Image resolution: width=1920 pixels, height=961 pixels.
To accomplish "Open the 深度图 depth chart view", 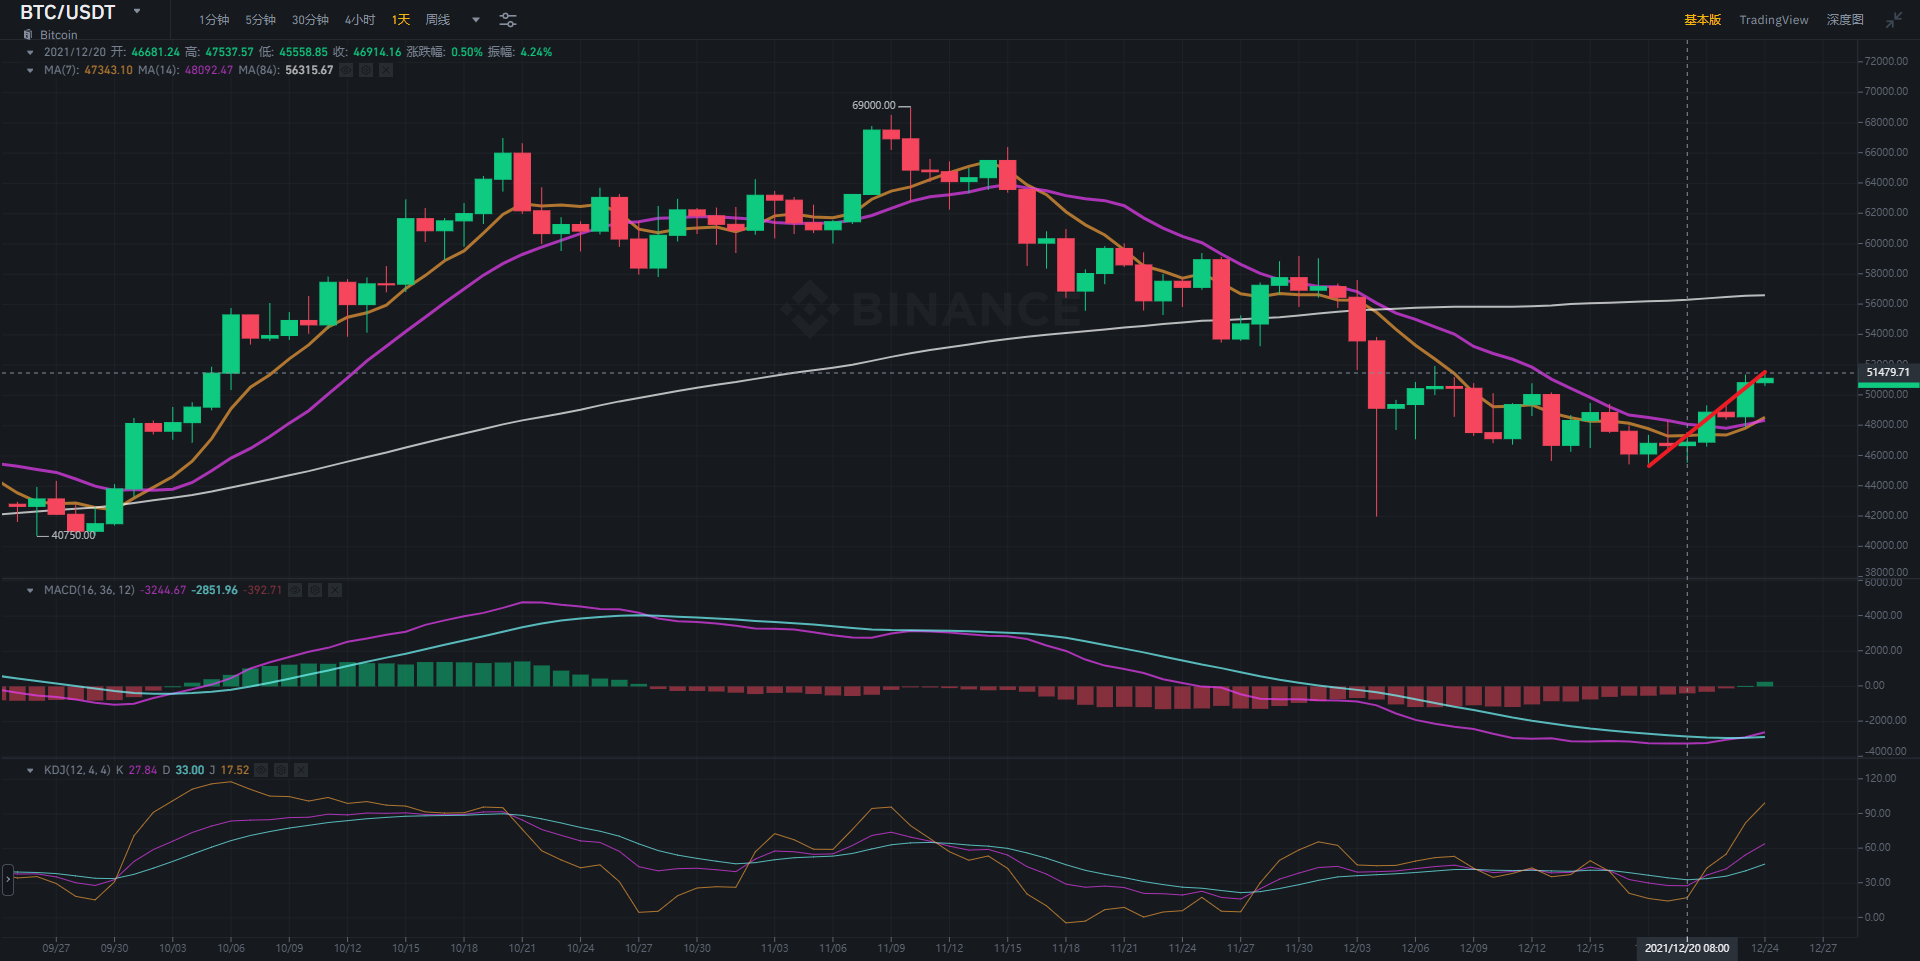I will tap(1845, 20).
